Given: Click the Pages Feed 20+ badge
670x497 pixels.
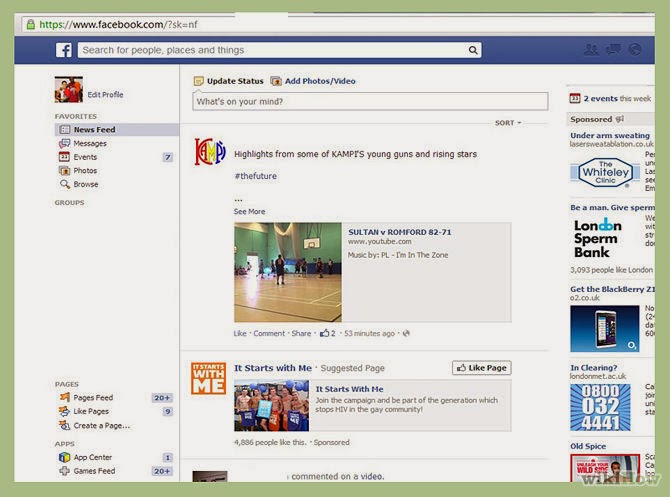Looking at the screenshot, I should pos(162,398).
